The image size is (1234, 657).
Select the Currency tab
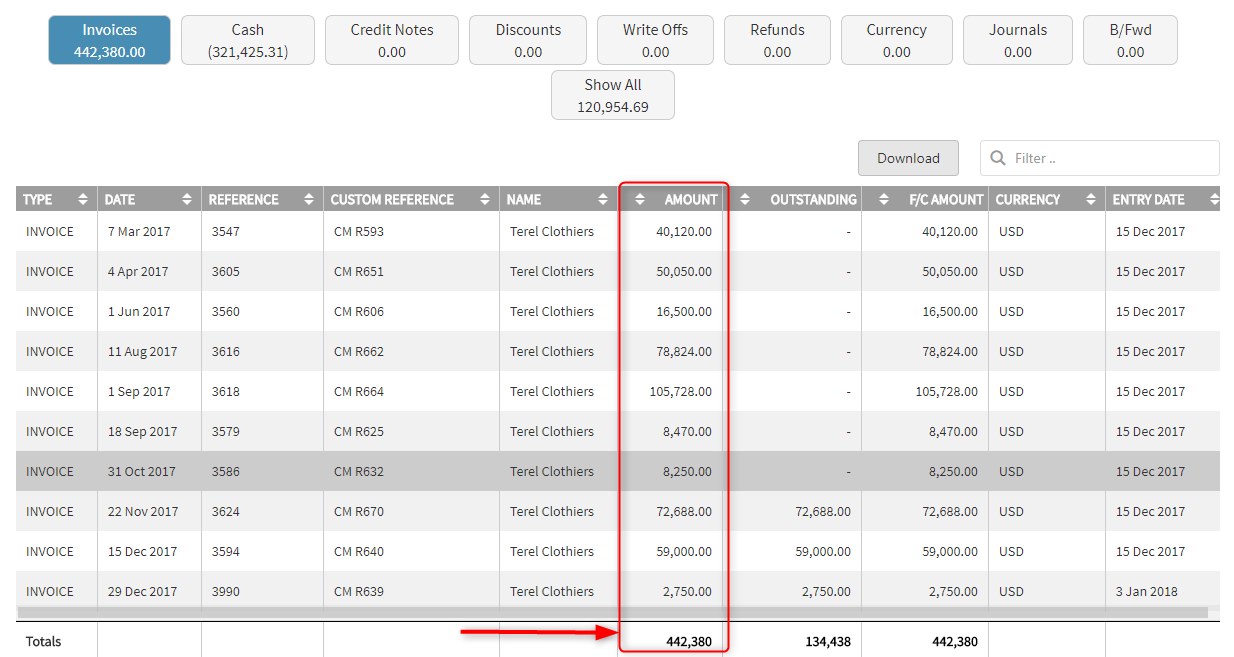(897, 40)
